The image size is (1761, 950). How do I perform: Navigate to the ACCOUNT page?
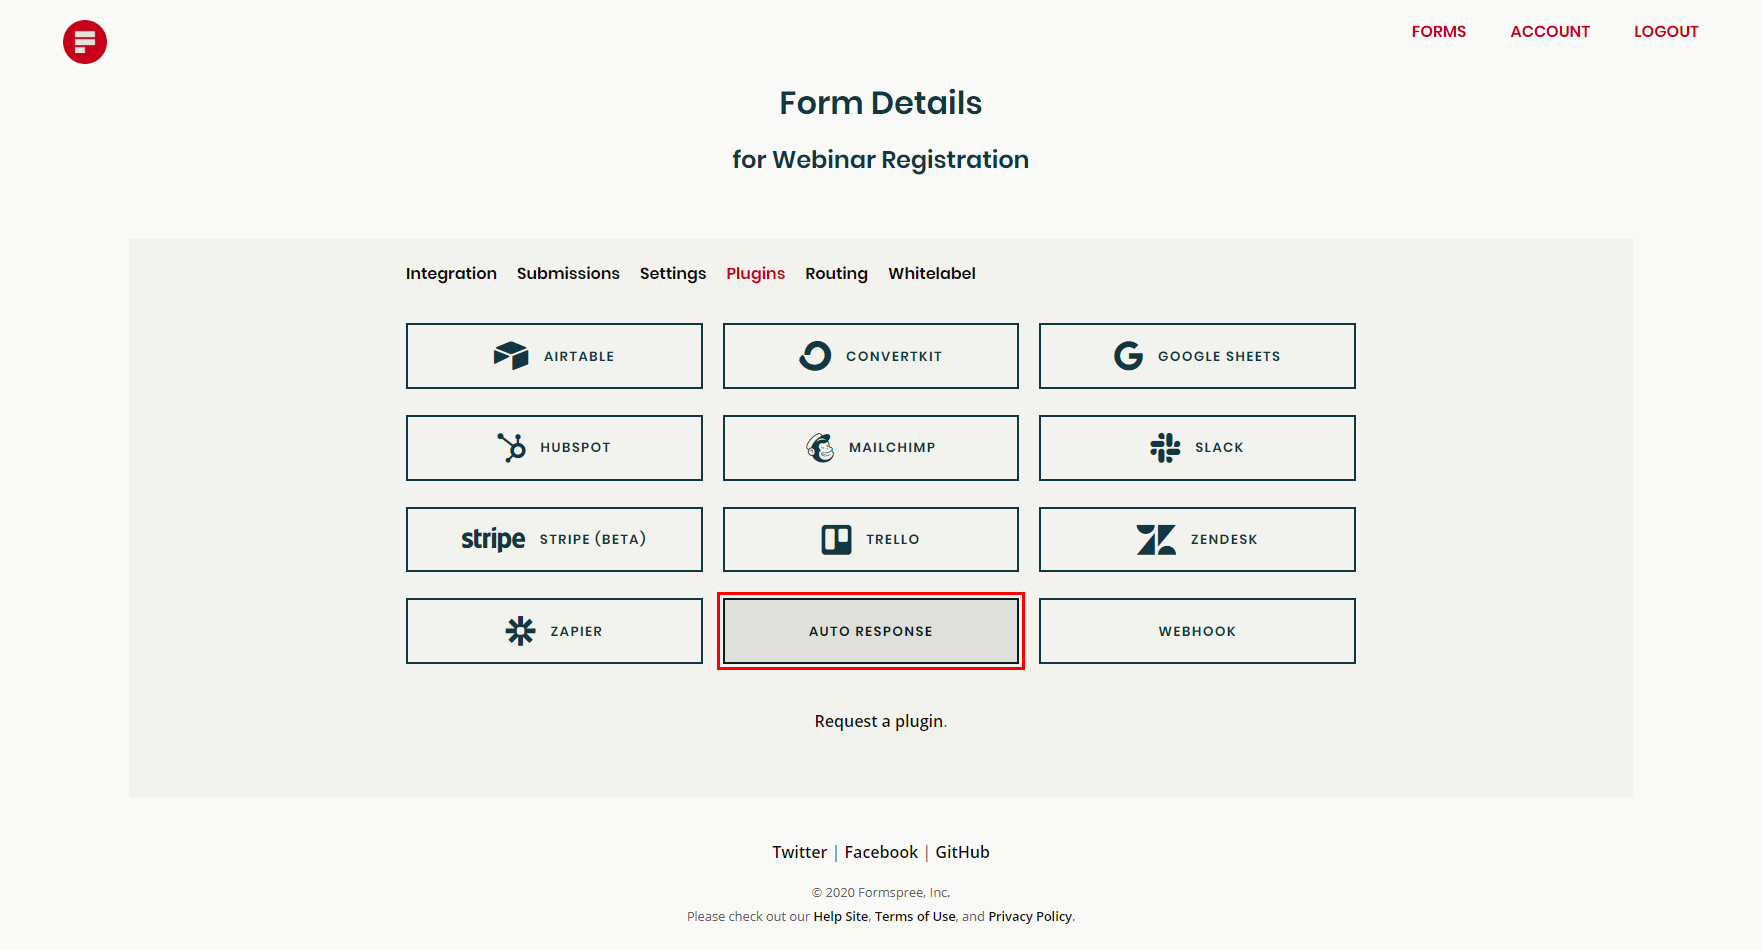1550,31
